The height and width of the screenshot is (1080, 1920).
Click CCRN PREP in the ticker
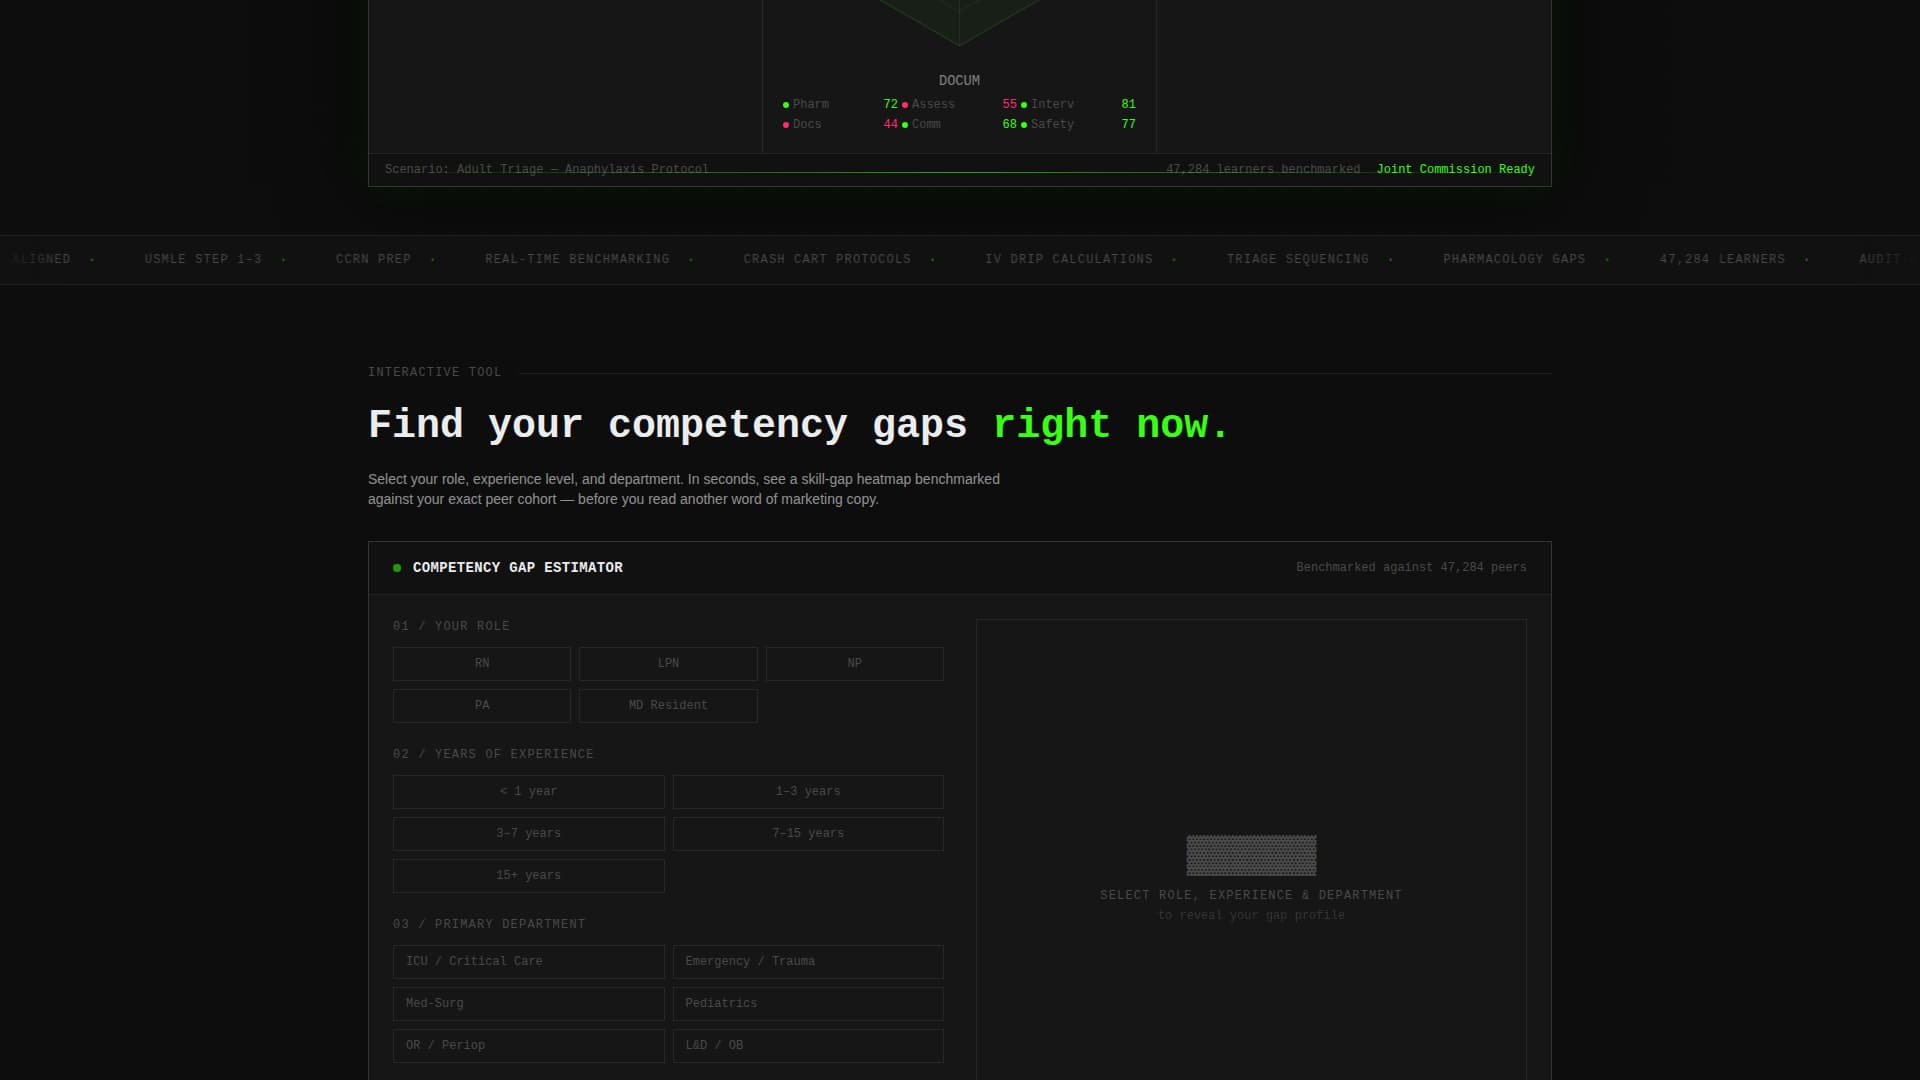coord(373,259)
